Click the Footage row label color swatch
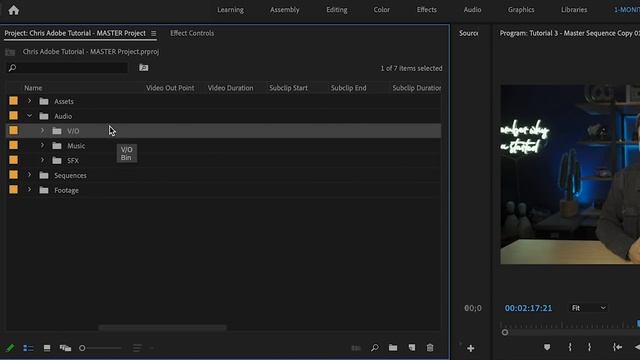Viewport: 640px width, 360px height. (13, 190)
